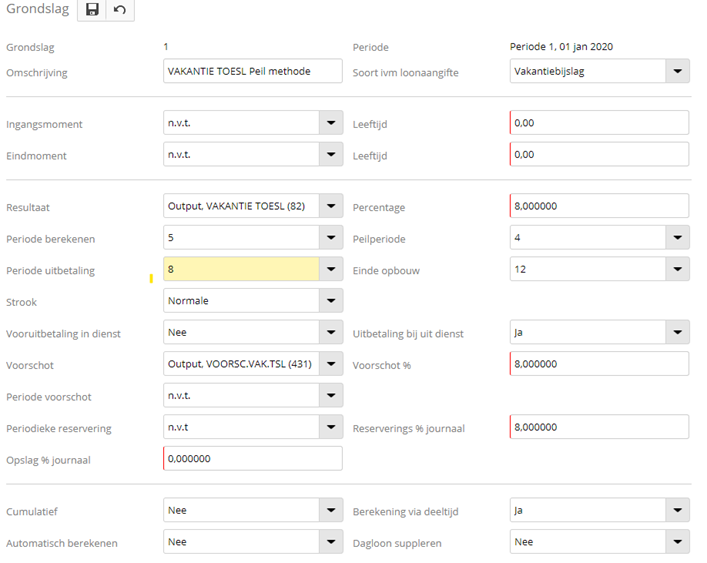Open Berekening via deeltijd dropdown
Viewport: 707px width, 563px height.
point(678,510)
